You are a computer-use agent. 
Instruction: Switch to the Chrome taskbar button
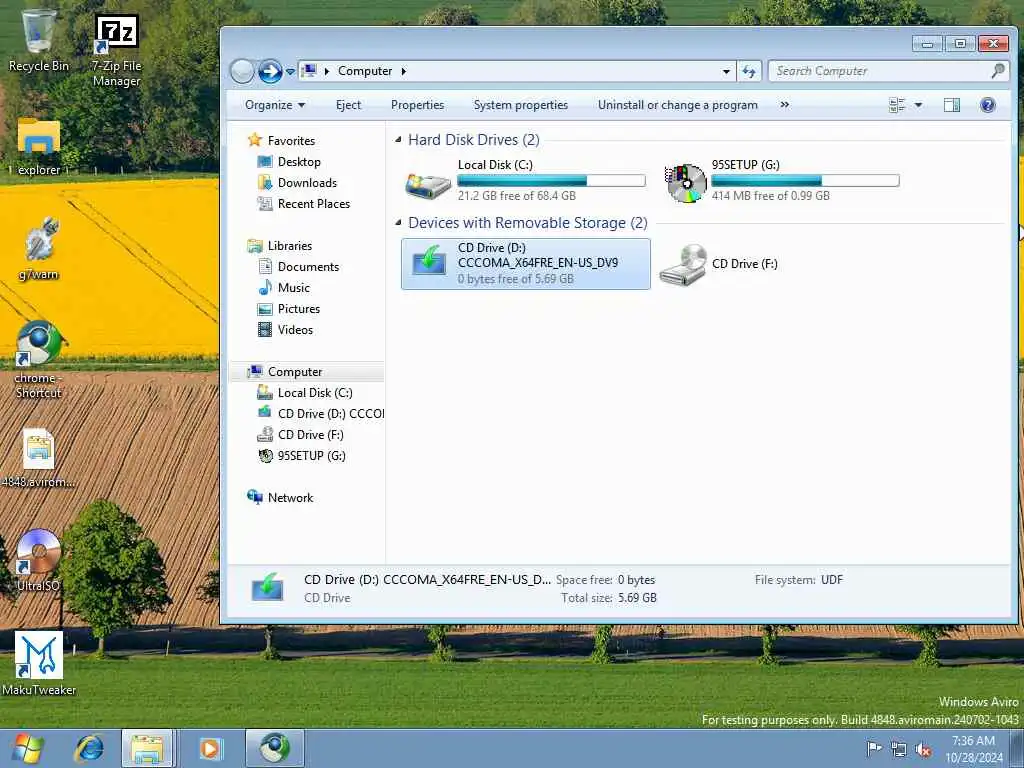click(274, 748)
